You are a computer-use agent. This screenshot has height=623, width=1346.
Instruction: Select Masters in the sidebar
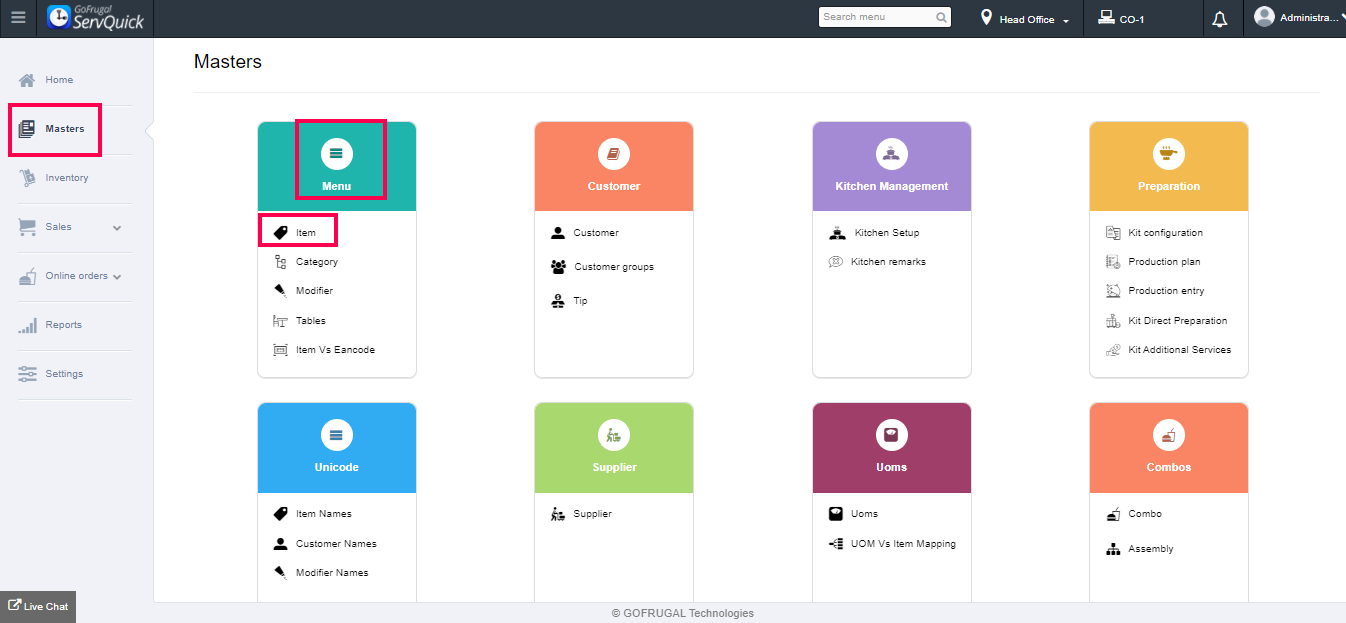click(x=65, y=129)
